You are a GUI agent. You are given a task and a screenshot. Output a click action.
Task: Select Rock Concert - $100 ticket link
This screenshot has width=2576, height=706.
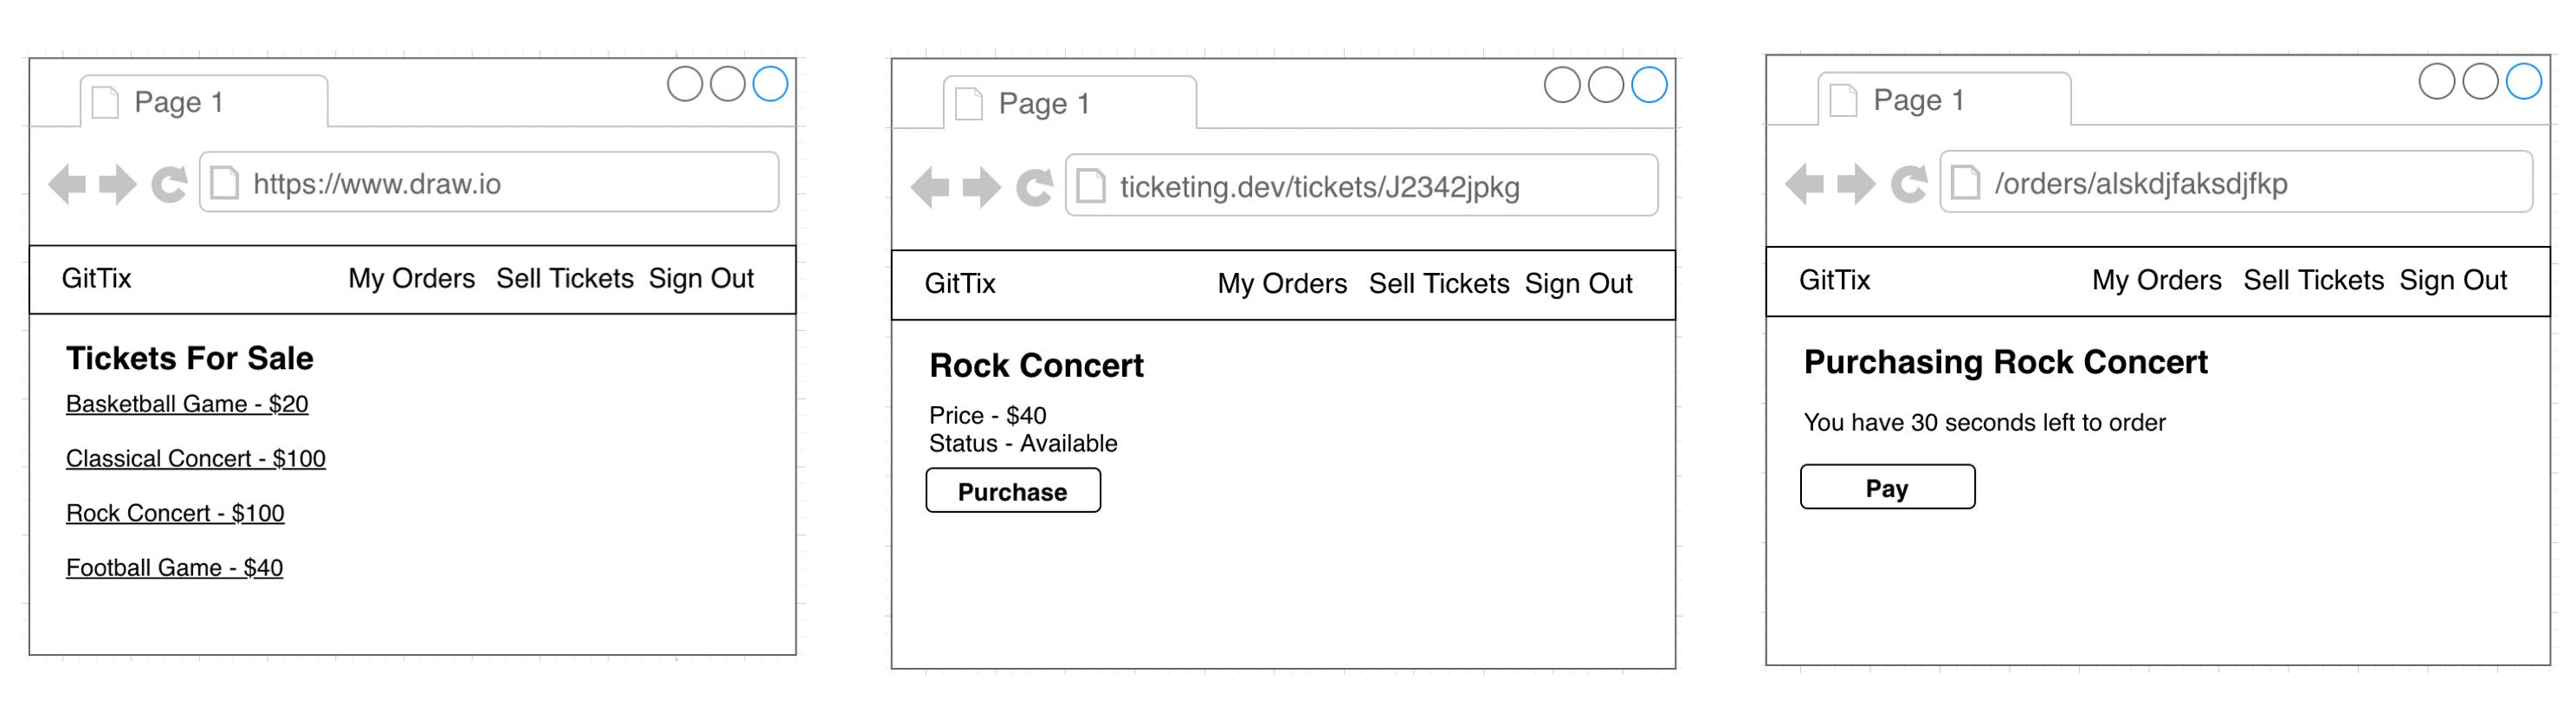pos(175,513)
